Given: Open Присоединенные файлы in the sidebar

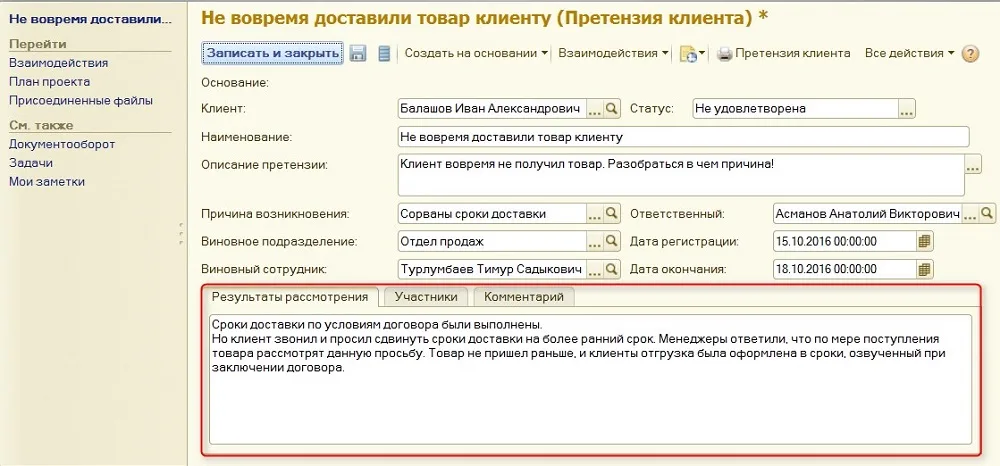Looking at the screenshot, I should pyautogui.click(x=80, y=100).
